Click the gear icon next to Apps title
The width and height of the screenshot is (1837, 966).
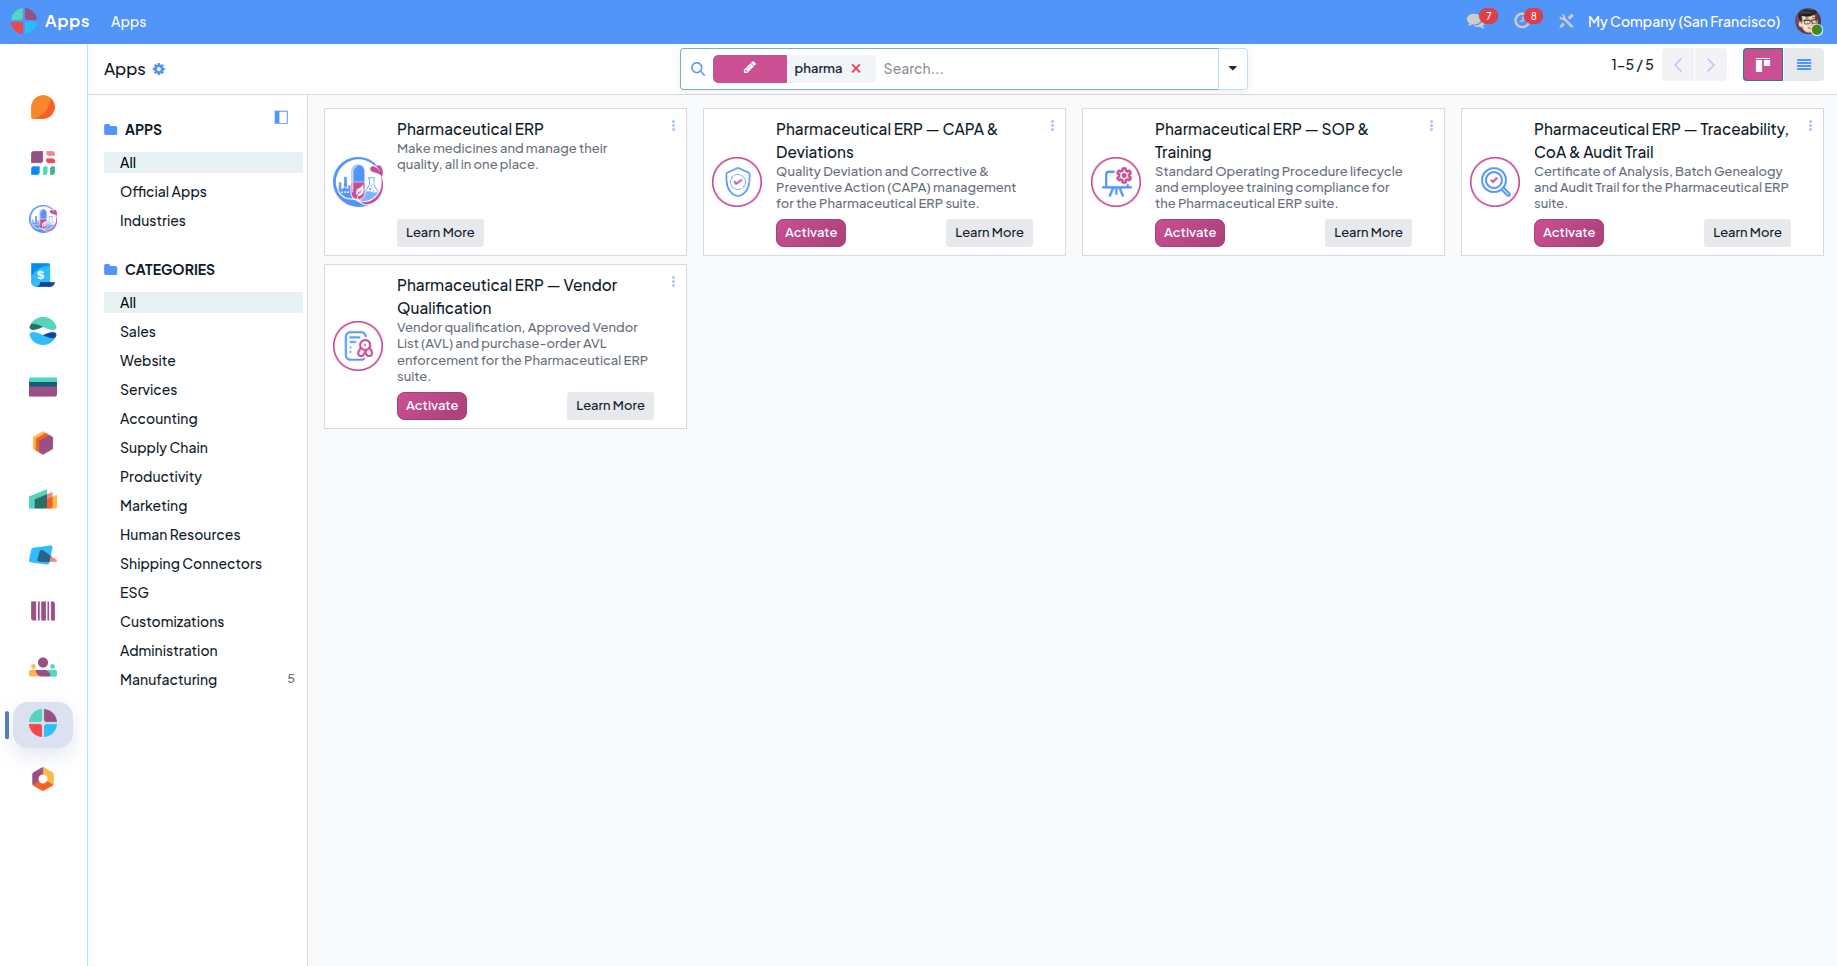pos(159,69)
